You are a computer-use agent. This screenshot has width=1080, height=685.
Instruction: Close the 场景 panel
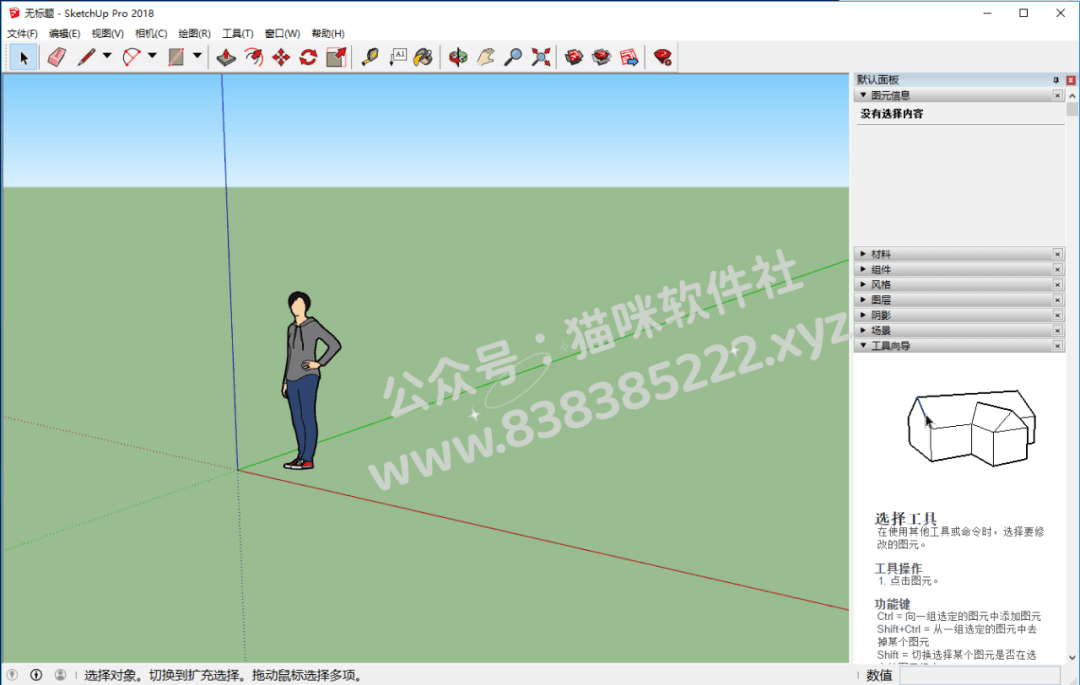[1057, 330]
